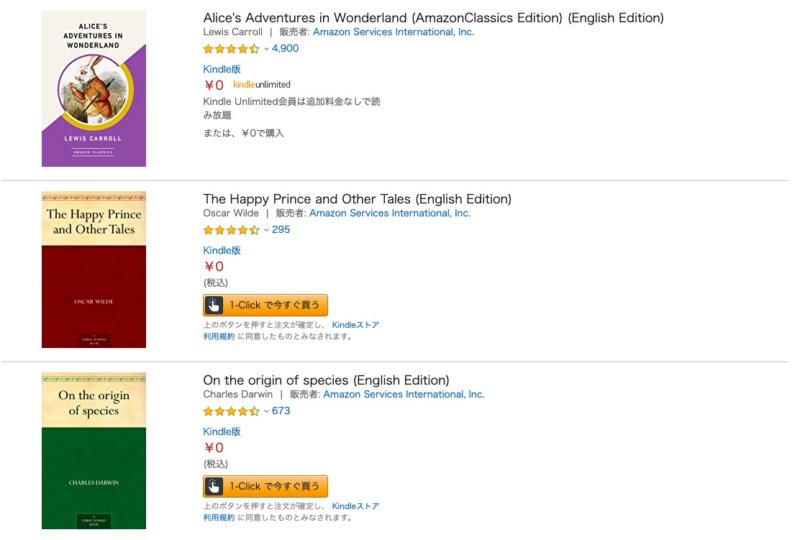Image resolution: width=800 pixels, height=540 pixels.
Task: Open The Happy Prince book cover thumbnail
Action: coord(93,269)
